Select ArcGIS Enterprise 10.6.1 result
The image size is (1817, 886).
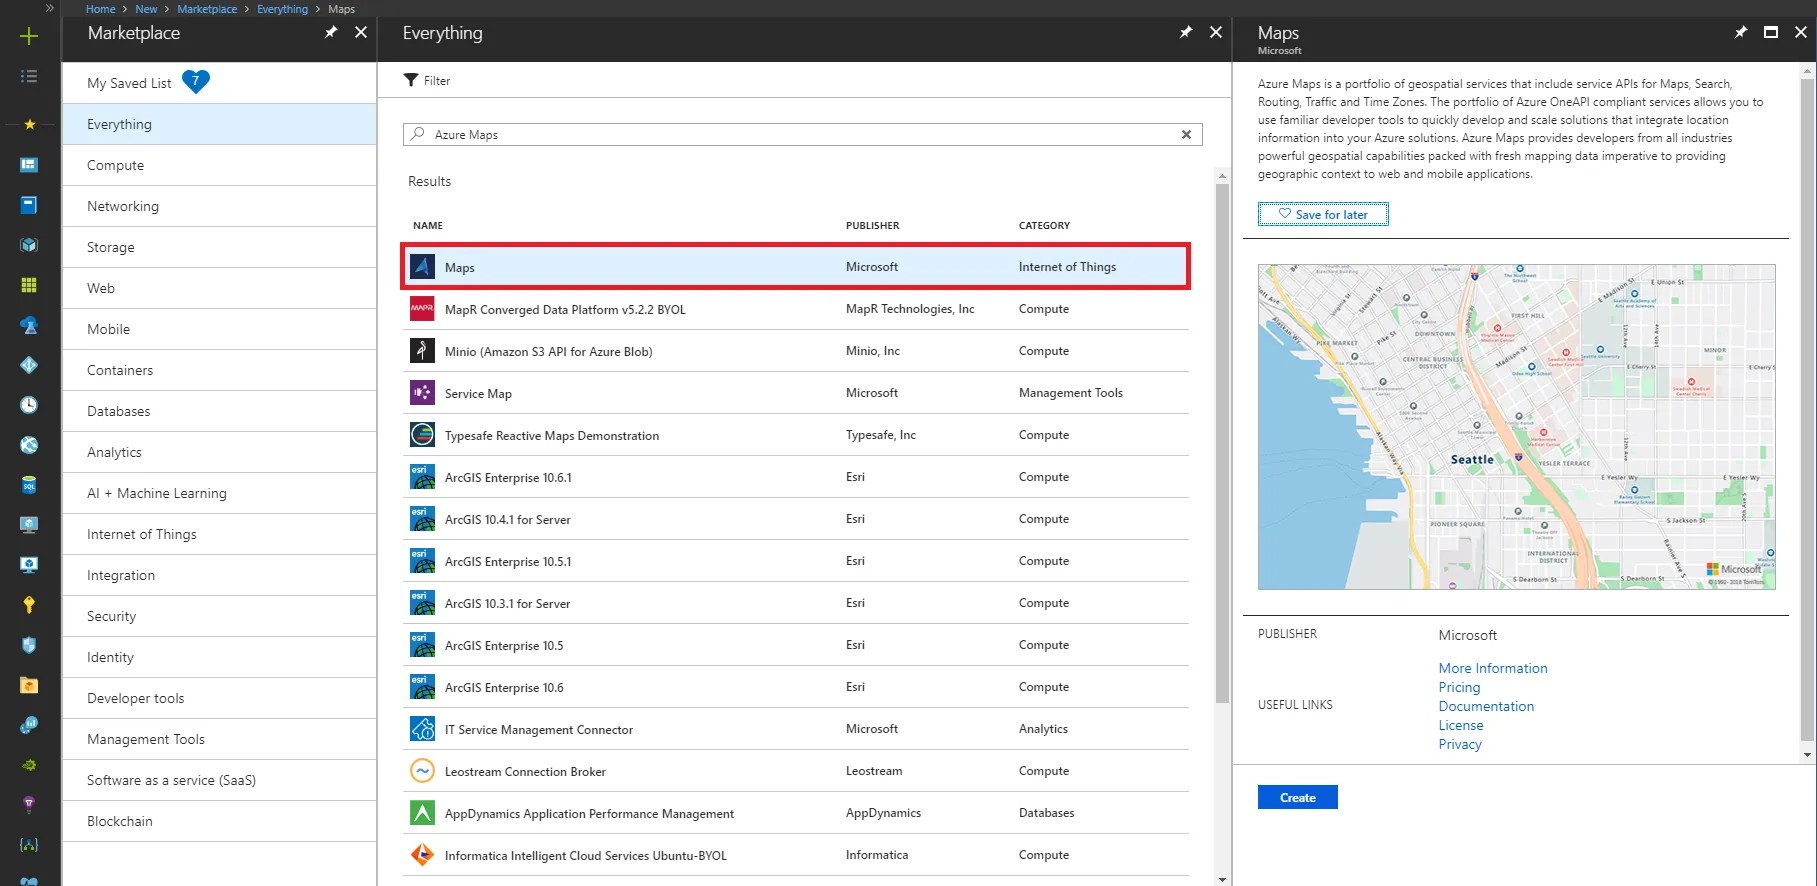[796, 477]
